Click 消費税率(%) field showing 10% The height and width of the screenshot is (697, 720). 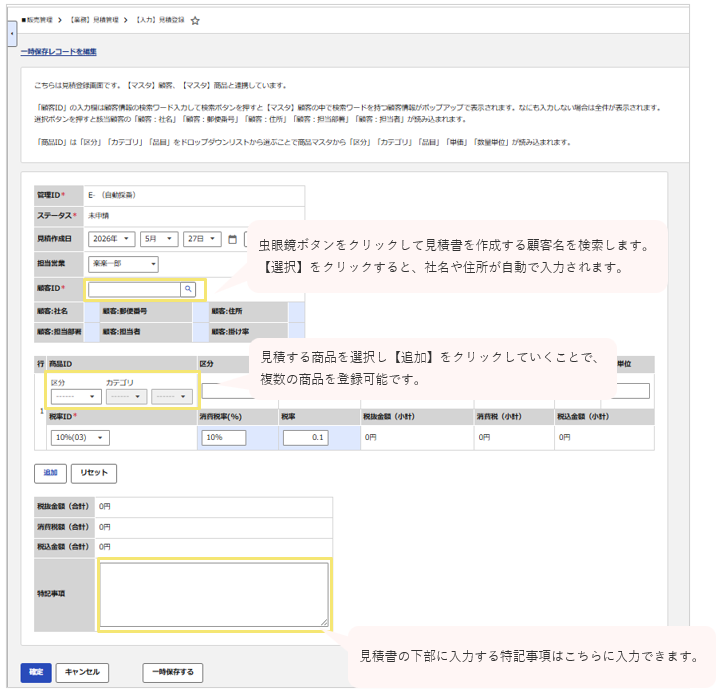click(224, 438)
